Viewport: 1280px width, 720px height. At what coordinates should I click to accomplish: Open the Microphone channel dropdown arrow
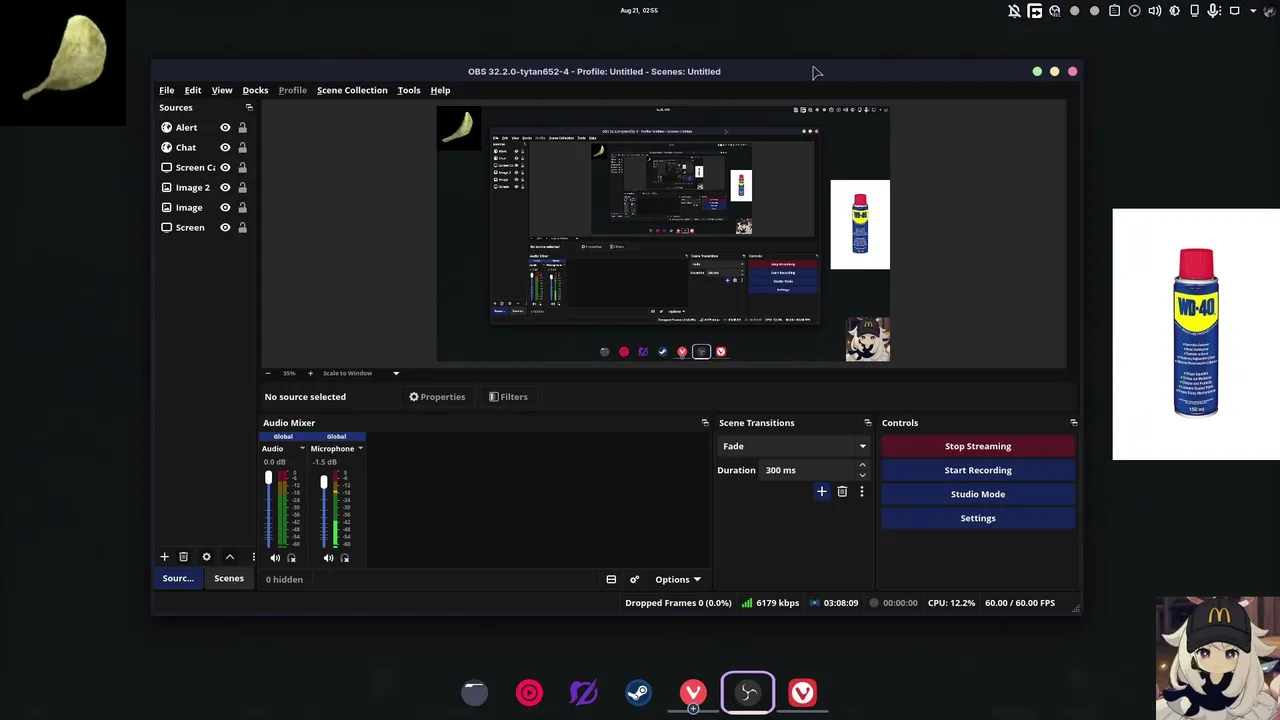coord(360,449)
